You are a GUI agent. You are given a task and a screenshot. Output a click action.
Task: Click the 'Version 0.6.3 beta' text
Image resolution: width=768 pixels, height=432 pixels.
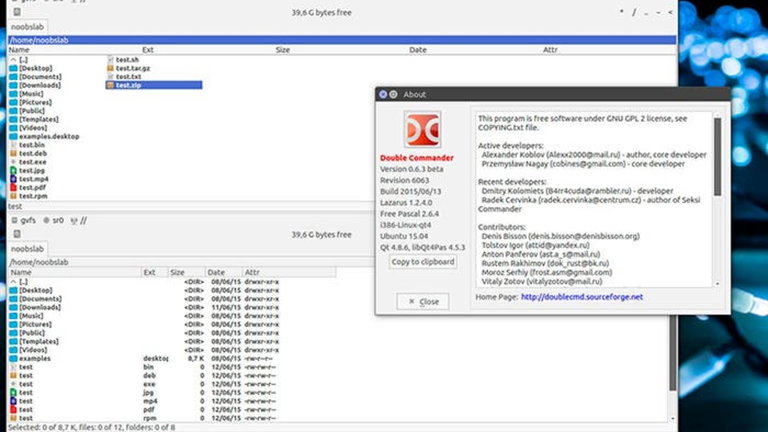point(412,169)
